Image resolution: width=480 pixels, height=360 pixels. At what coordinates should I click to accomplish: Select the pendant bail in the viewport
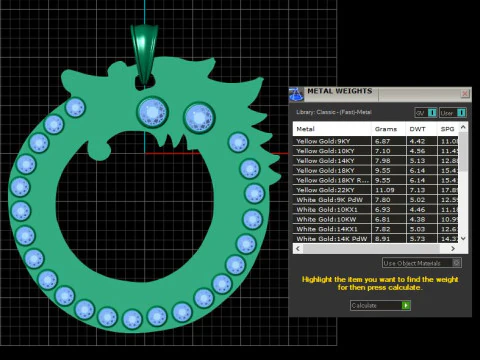(x=144, y=53)
